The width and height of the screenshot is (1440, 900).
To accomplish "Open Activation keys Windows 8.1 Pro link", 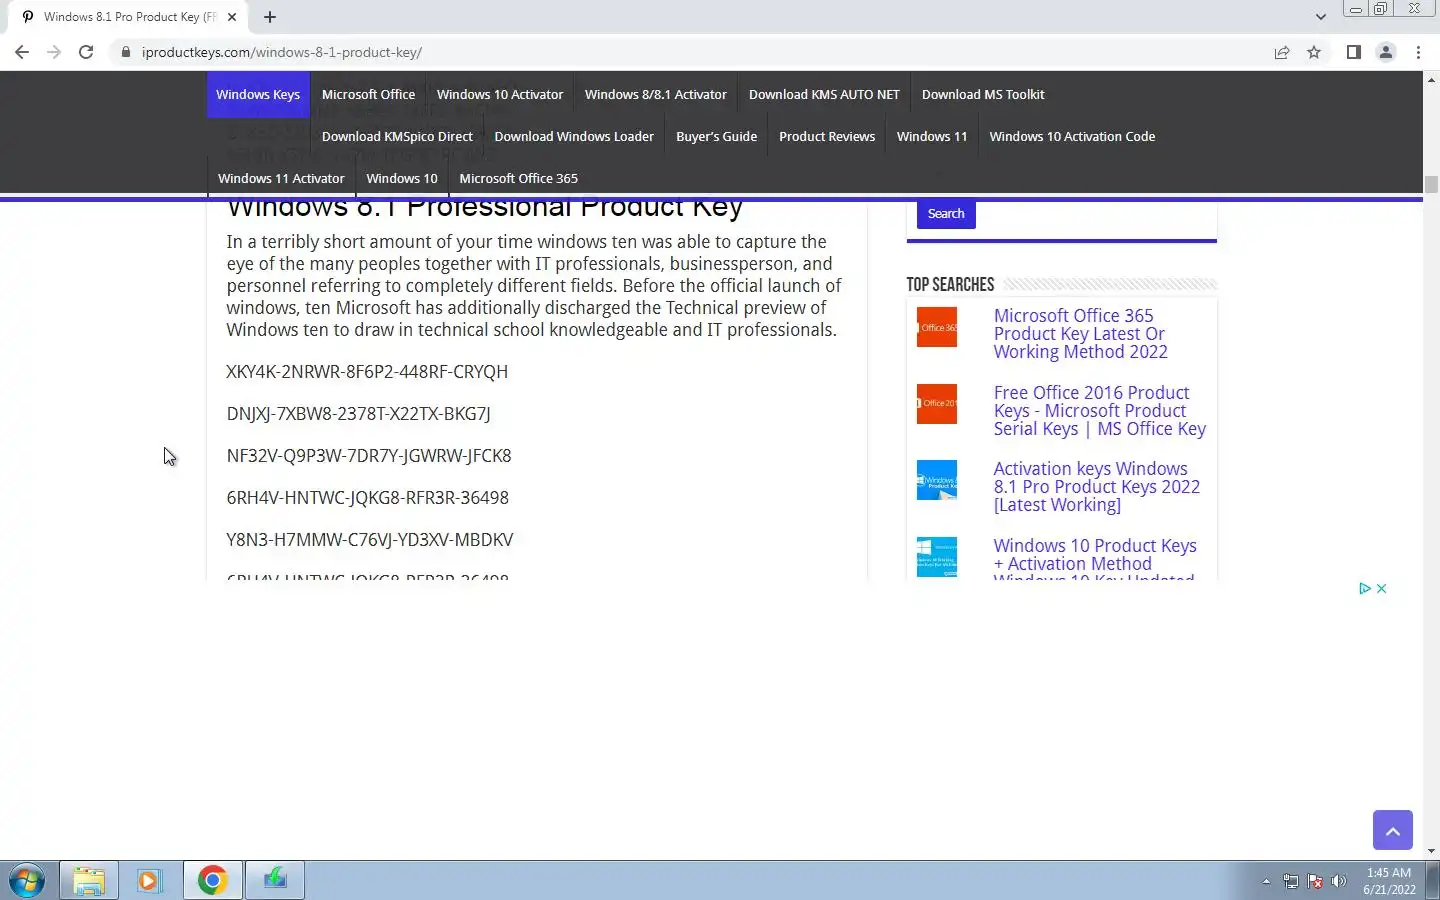I will click(x=1096, y=487).
